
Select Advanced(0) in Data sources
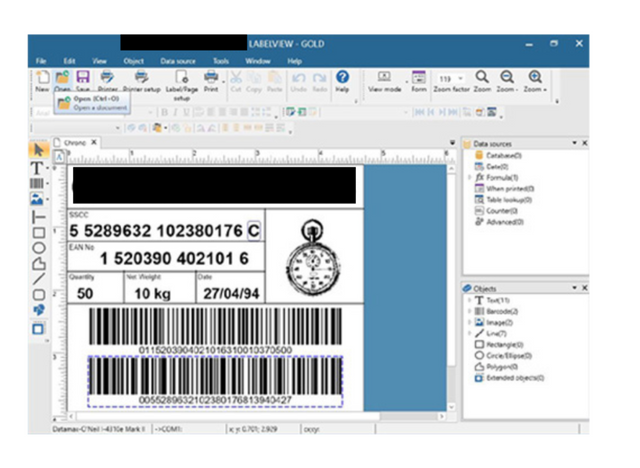click(x=499, y=222)
